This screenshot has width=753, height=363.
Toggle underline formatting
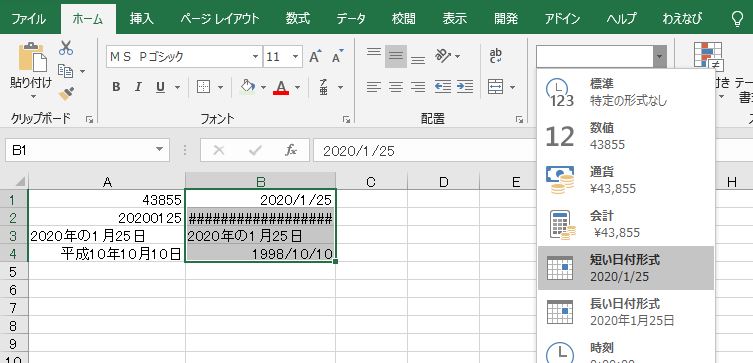[x=160, y=87]
